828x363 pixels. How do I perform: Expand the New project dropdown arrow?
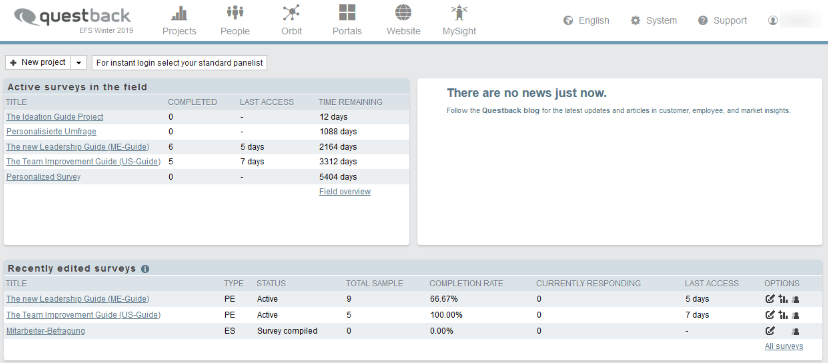(78, 63)
